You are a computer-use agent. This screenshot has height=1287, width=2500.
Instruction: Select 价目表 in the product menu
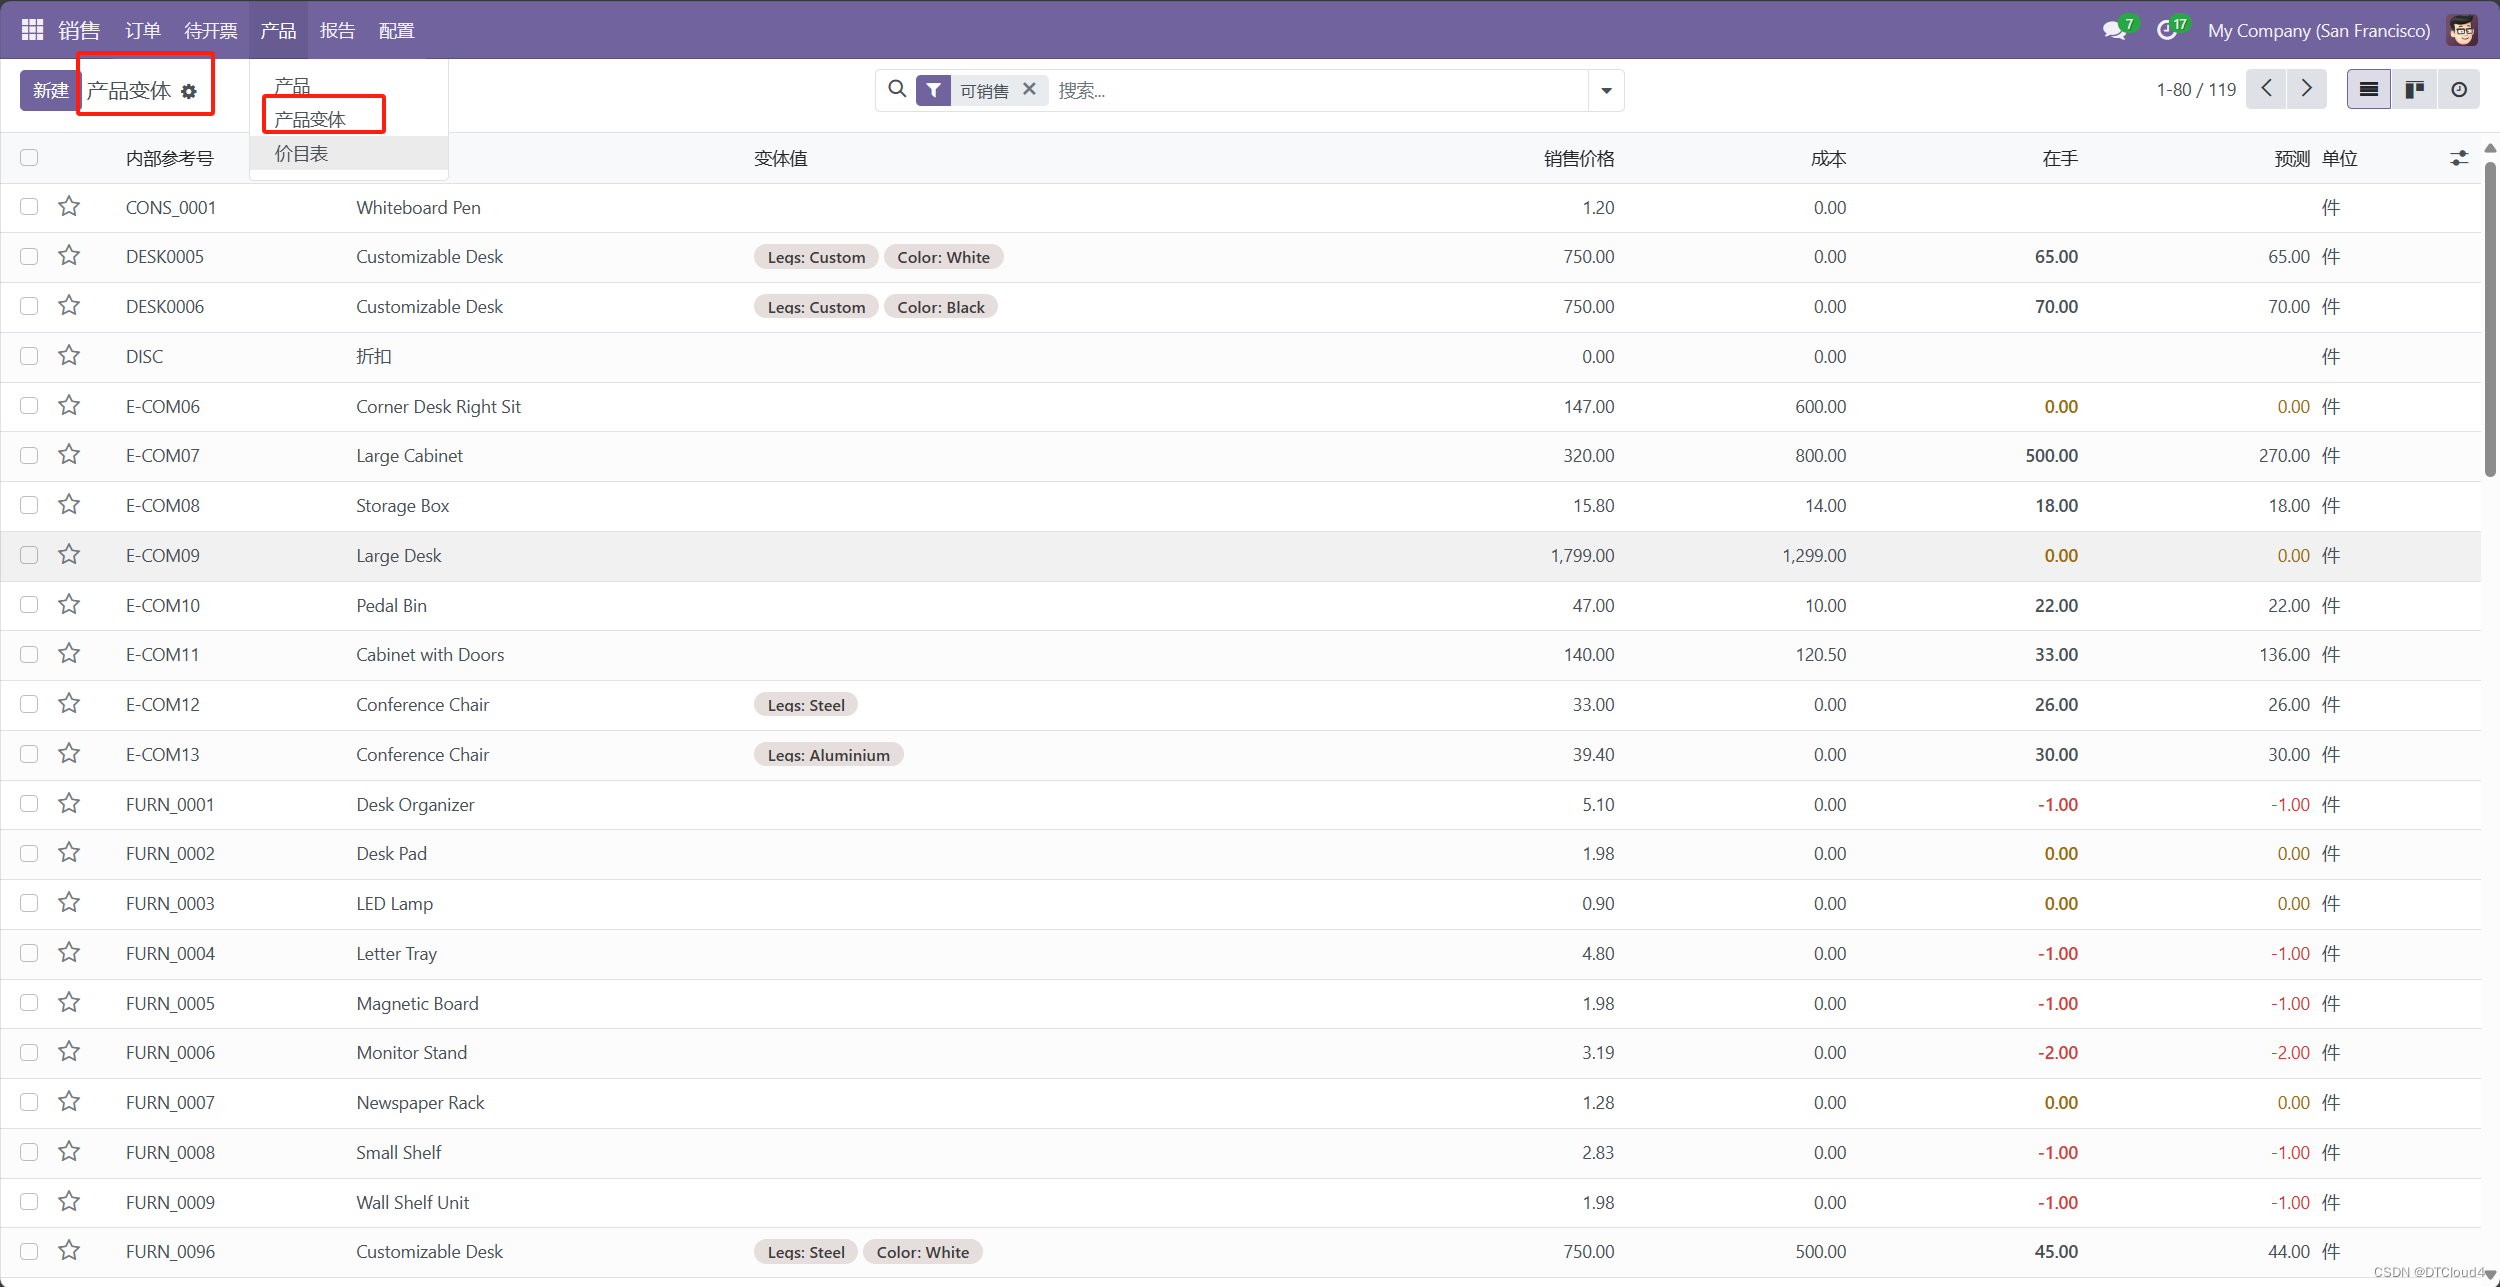coord(301,154)
